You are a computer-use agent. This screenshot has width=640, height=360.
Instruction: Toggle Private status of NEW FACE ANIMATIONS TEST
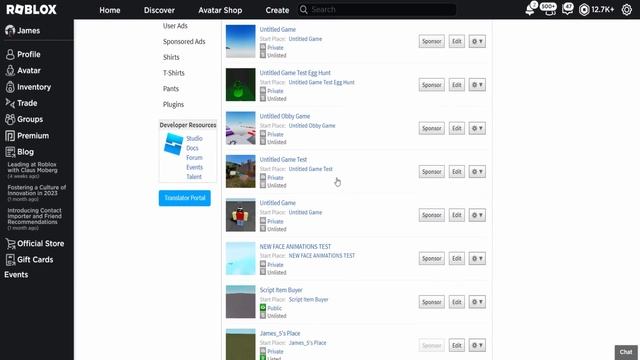point(271,264)
